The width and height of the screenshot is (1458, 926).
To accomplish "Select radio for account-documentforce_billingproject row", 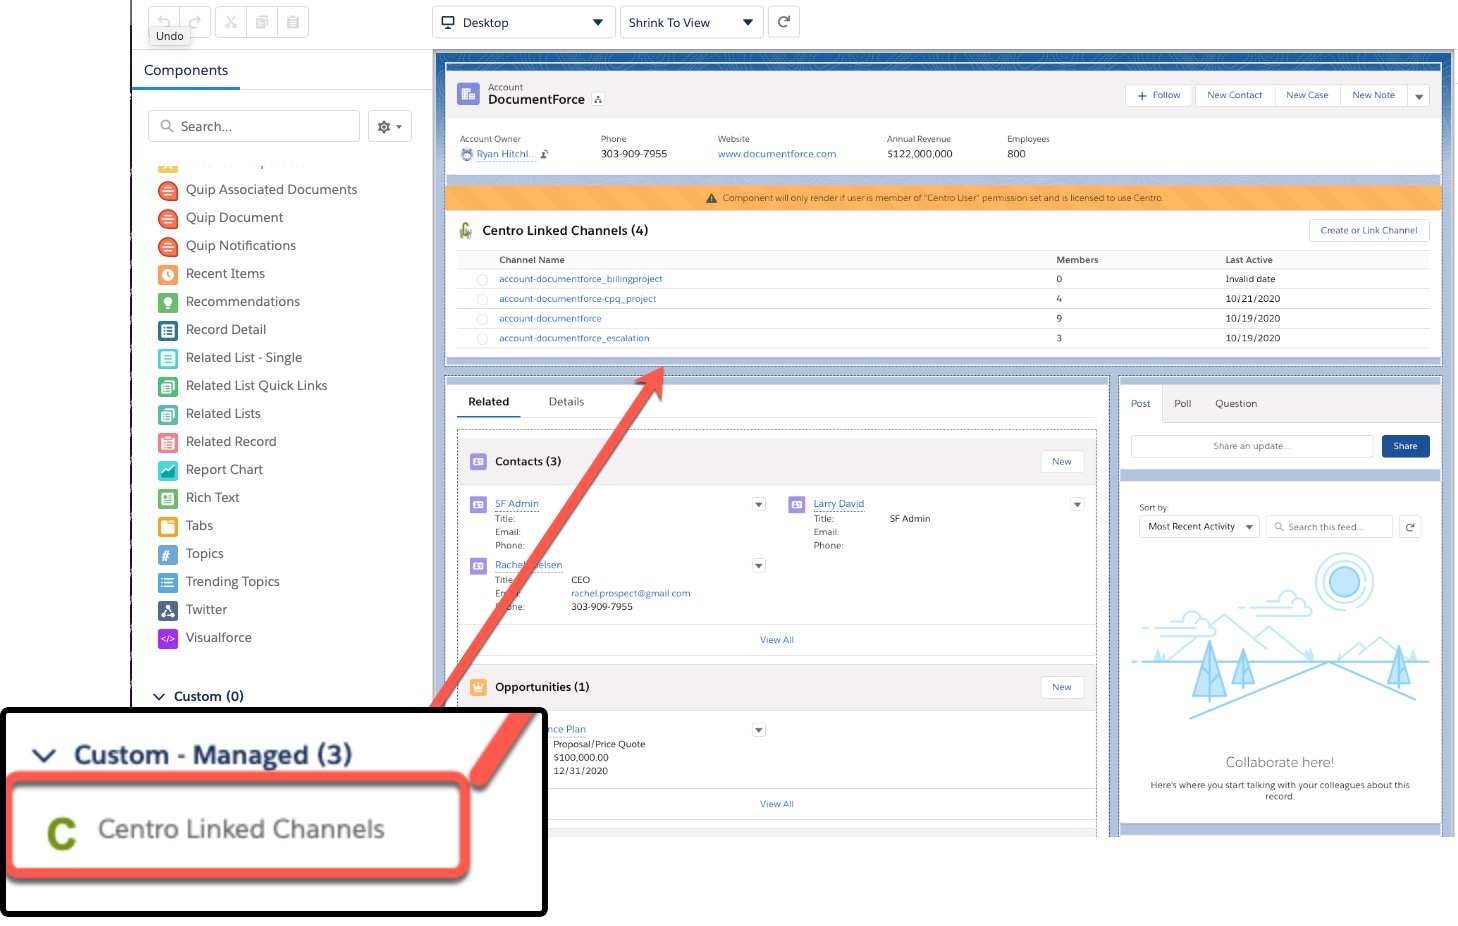I will pos(482,280).
